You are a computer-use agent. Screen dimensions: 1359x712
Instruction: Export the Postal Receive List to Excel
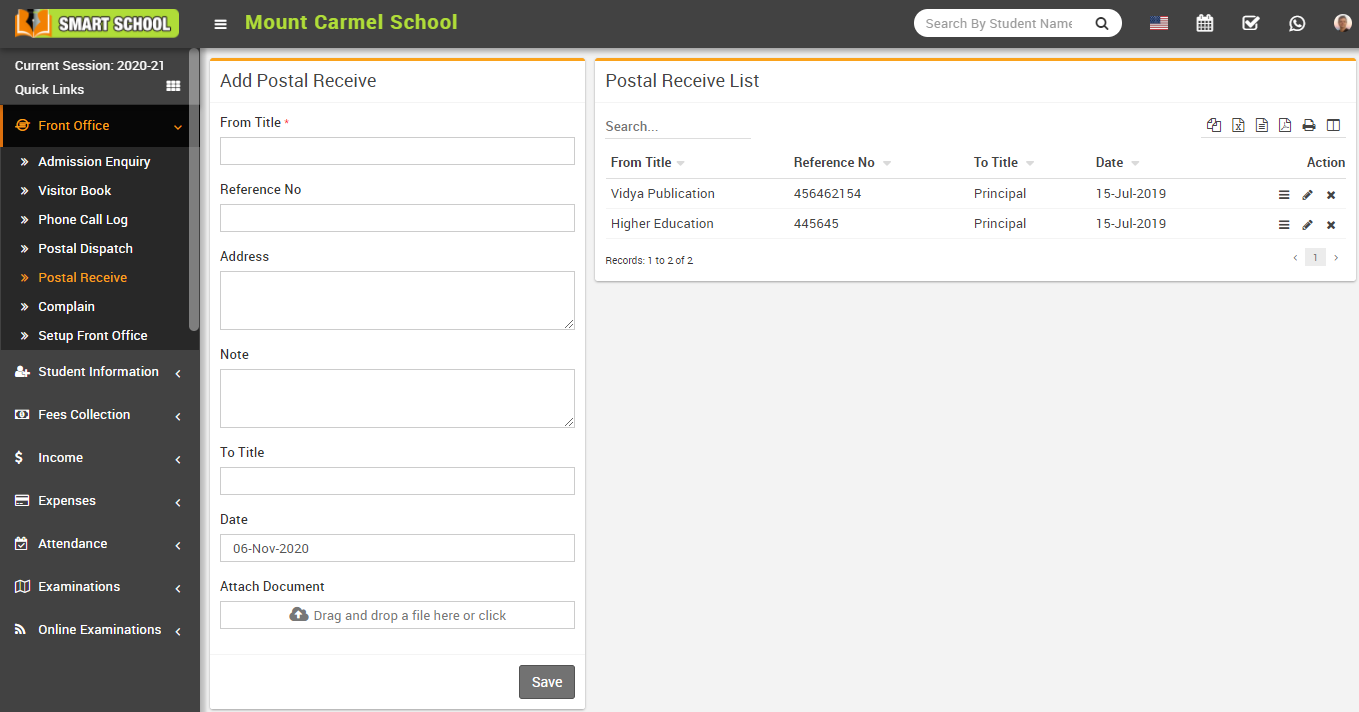click(x=1238, y=125)
